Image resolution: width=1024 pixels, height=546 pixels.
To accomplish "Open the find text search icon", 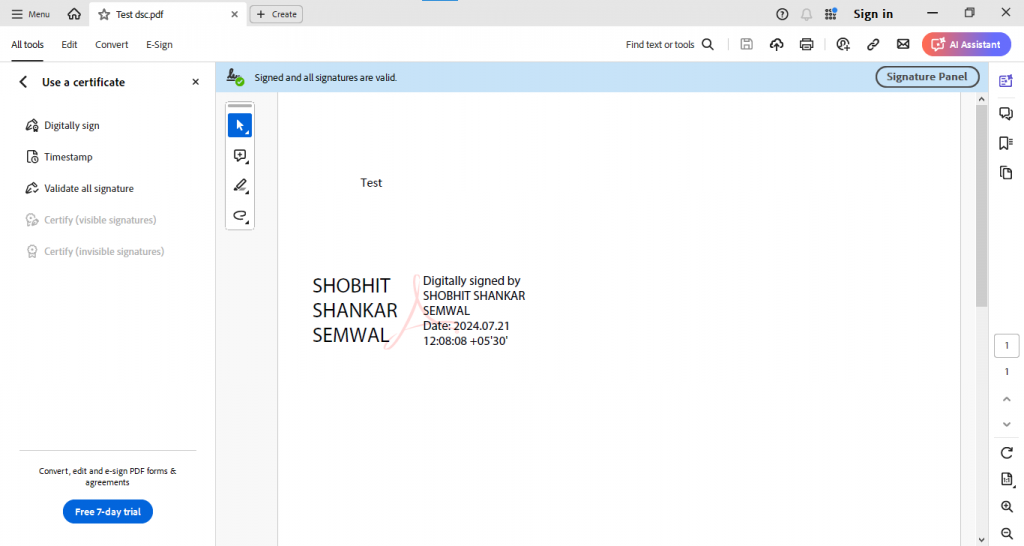I will (708, 44).
